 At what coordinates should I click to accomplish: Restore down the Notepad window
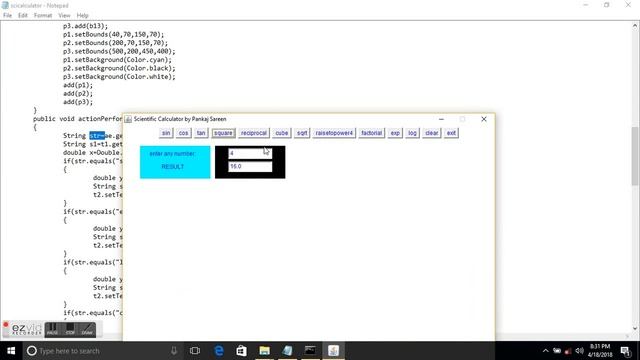coord(607,5)
